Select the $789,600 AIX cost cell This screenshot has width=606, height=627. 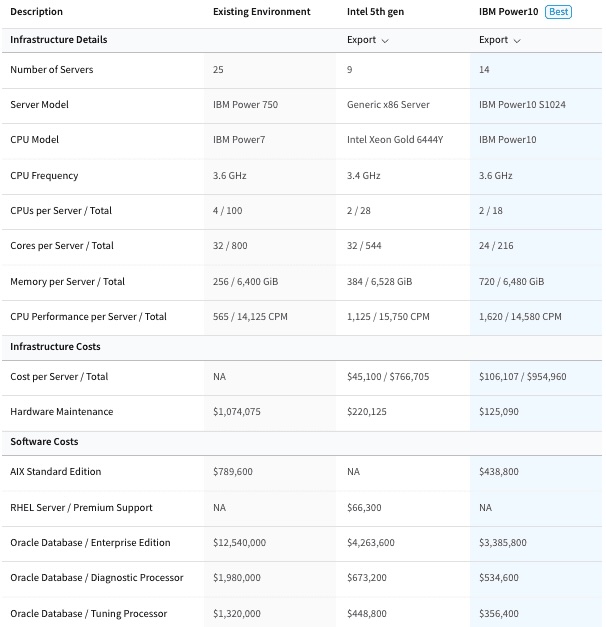pos(232,471)
